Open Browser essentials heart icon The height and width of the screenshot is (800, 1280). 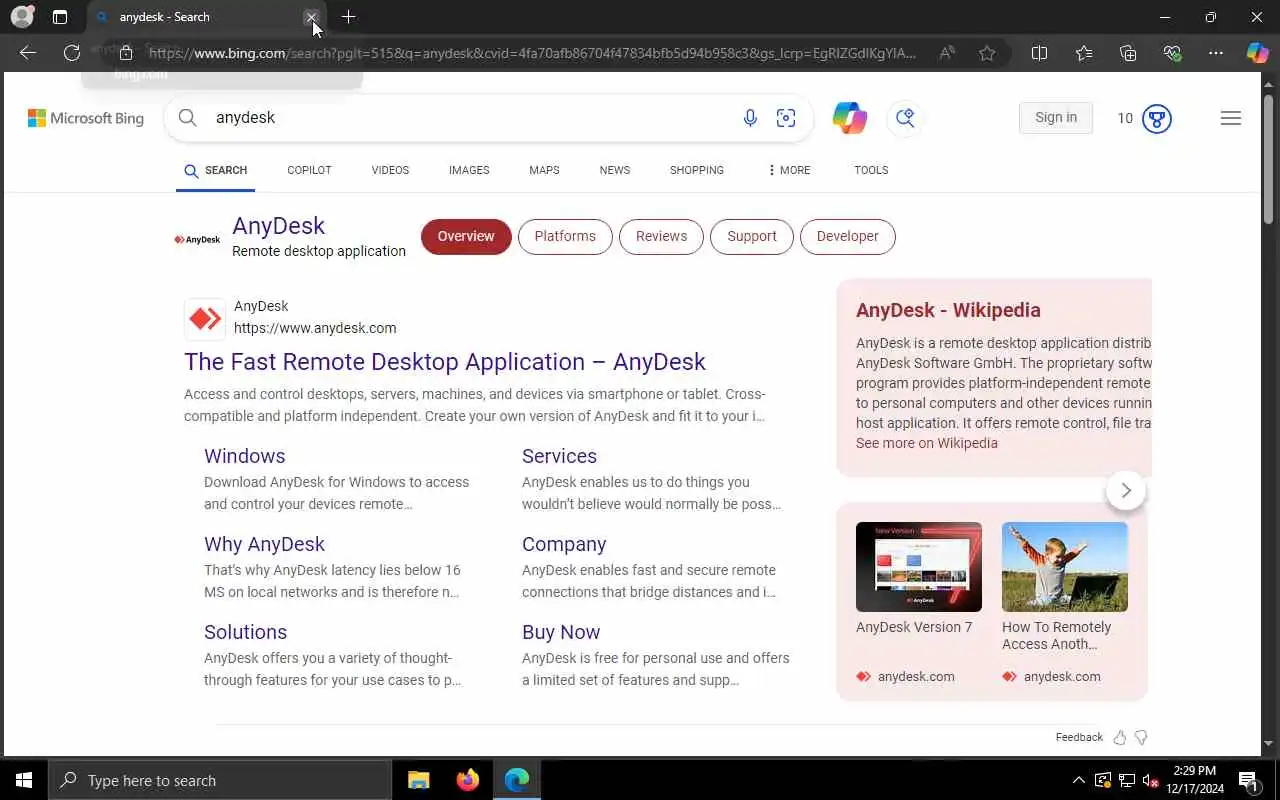(x=1172, y=53)
